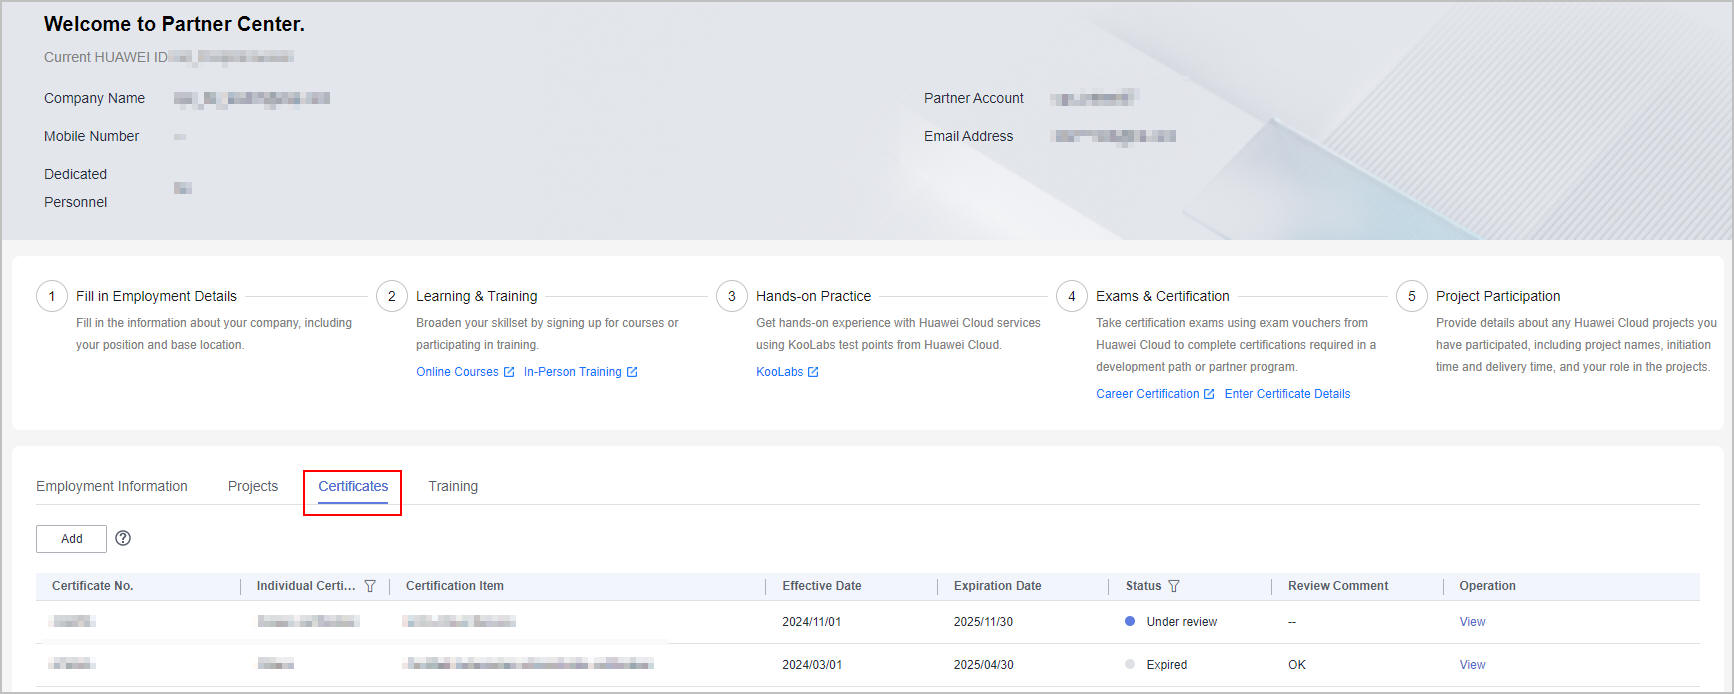Image resolution: width=1734 pixels, height=694 pixels.
Task: Select the Certificates tab
Action: click(353, 486)
